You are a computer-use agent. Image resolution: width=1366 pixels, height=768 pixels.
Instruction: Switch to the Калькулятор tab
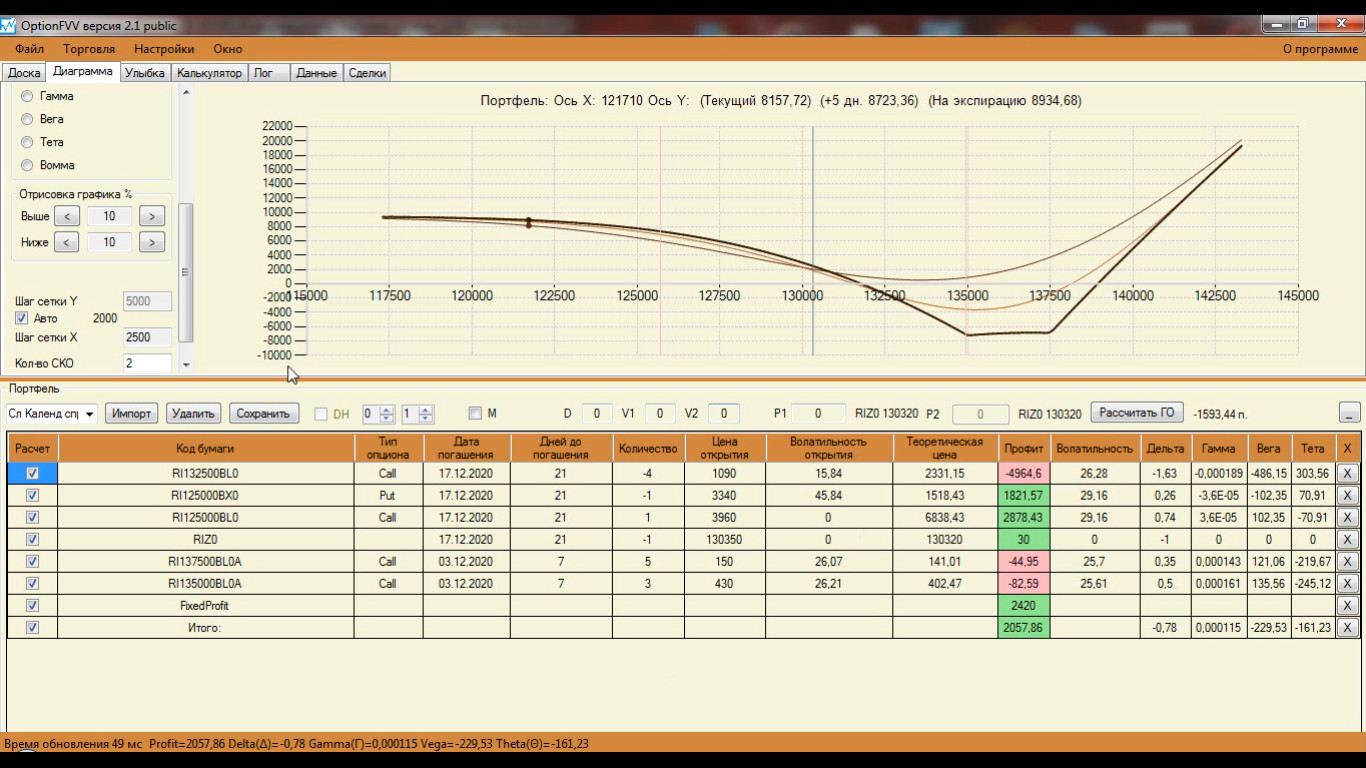click(209, 73)
